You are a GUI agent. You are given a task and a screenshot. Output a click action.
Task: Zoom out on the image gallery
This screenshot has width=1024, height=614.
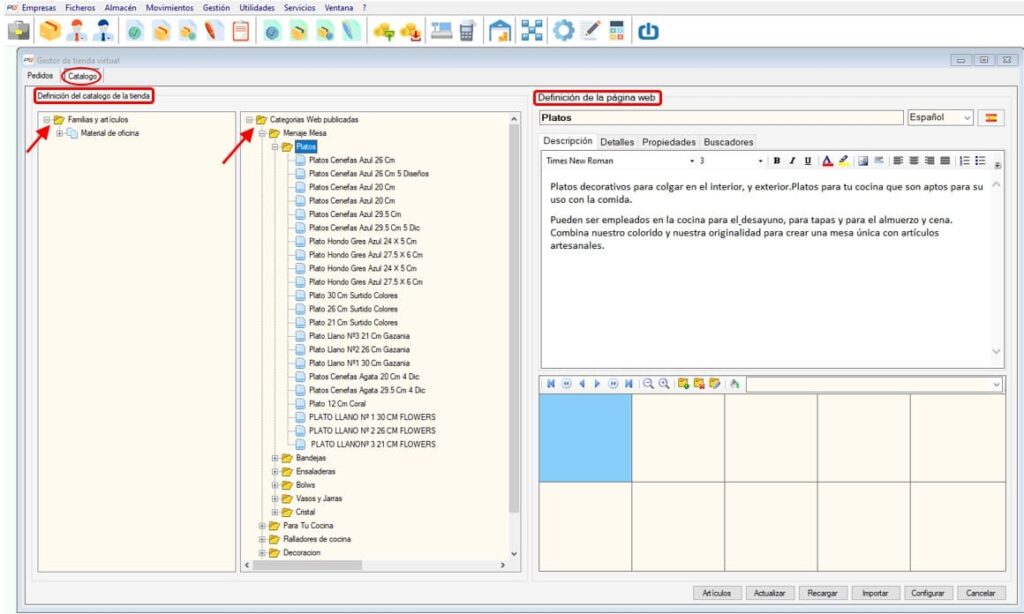point(648,384)
